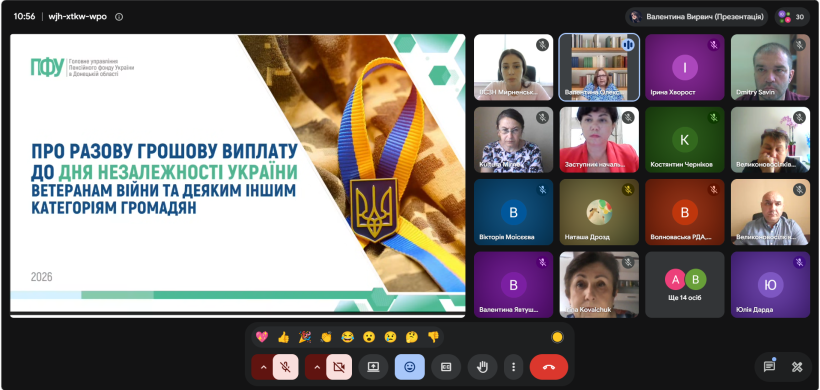Screen dimensions: 820x390
Task: Click the 10:56 clock in the header
Action: pos(25,17)
